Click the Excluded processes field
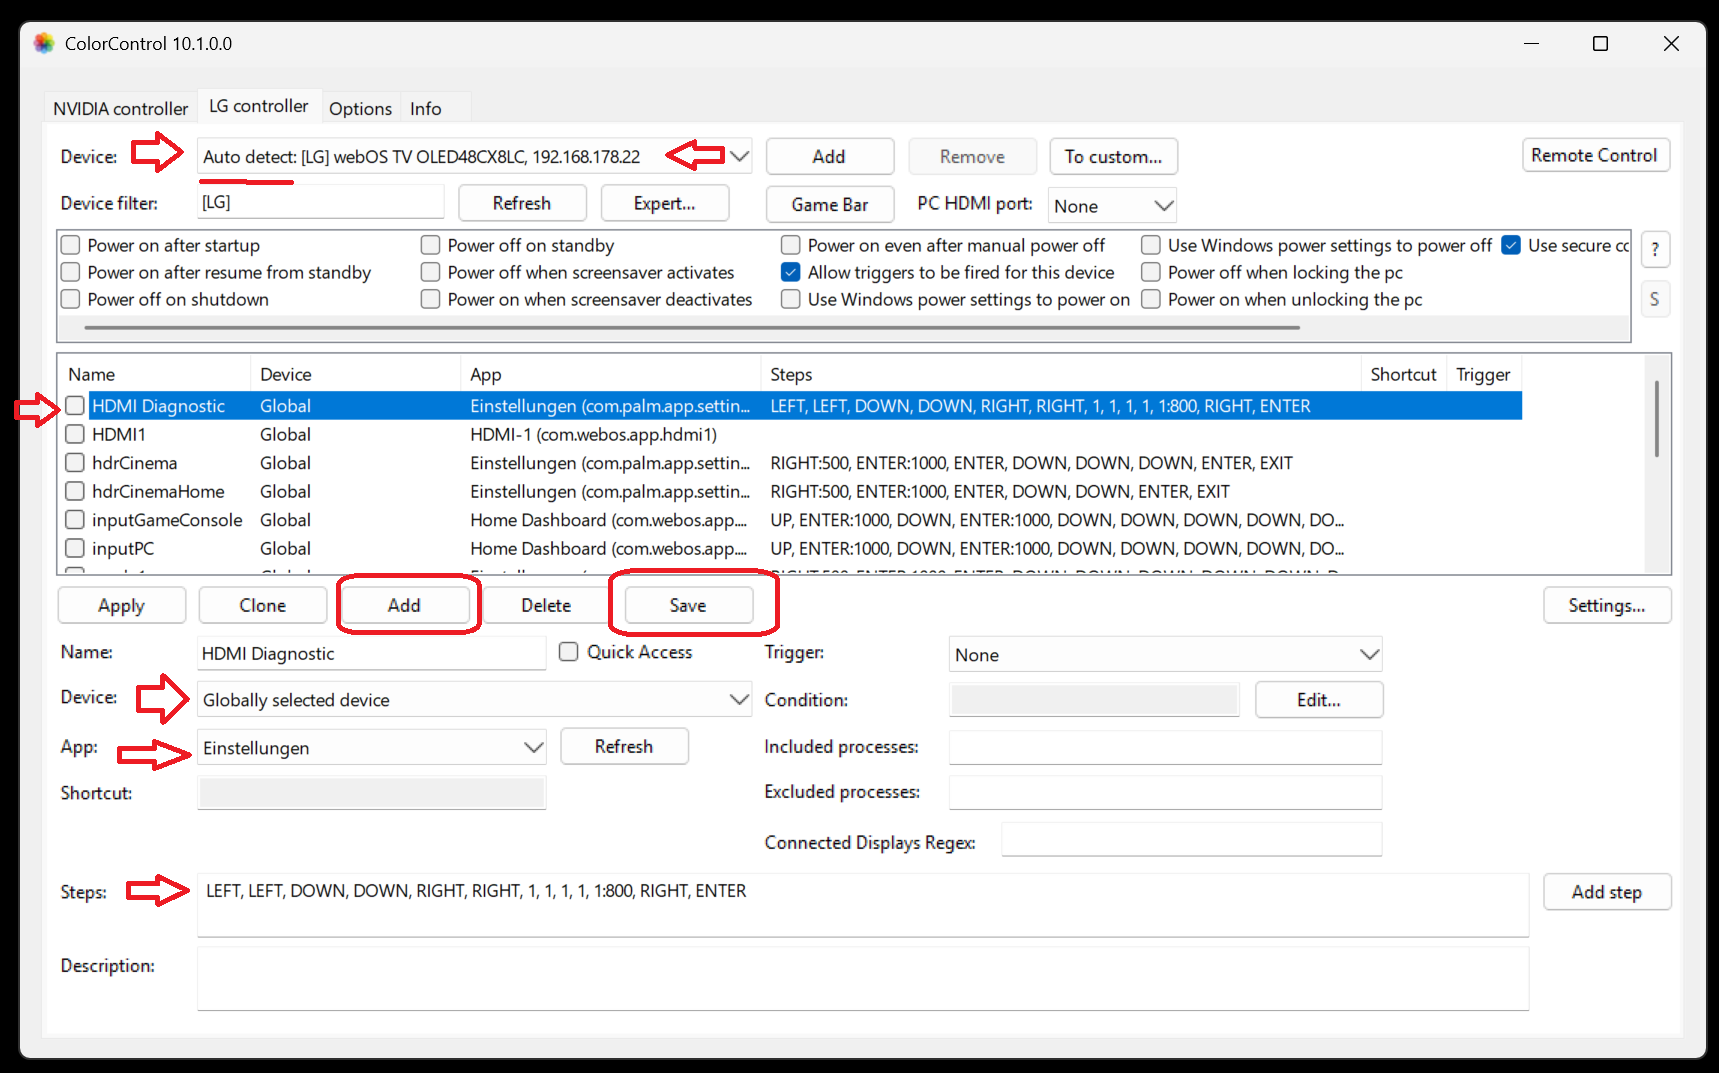Image resolution: width=1719 pixels, height=1073 pixels. (x=1165, y=792)
